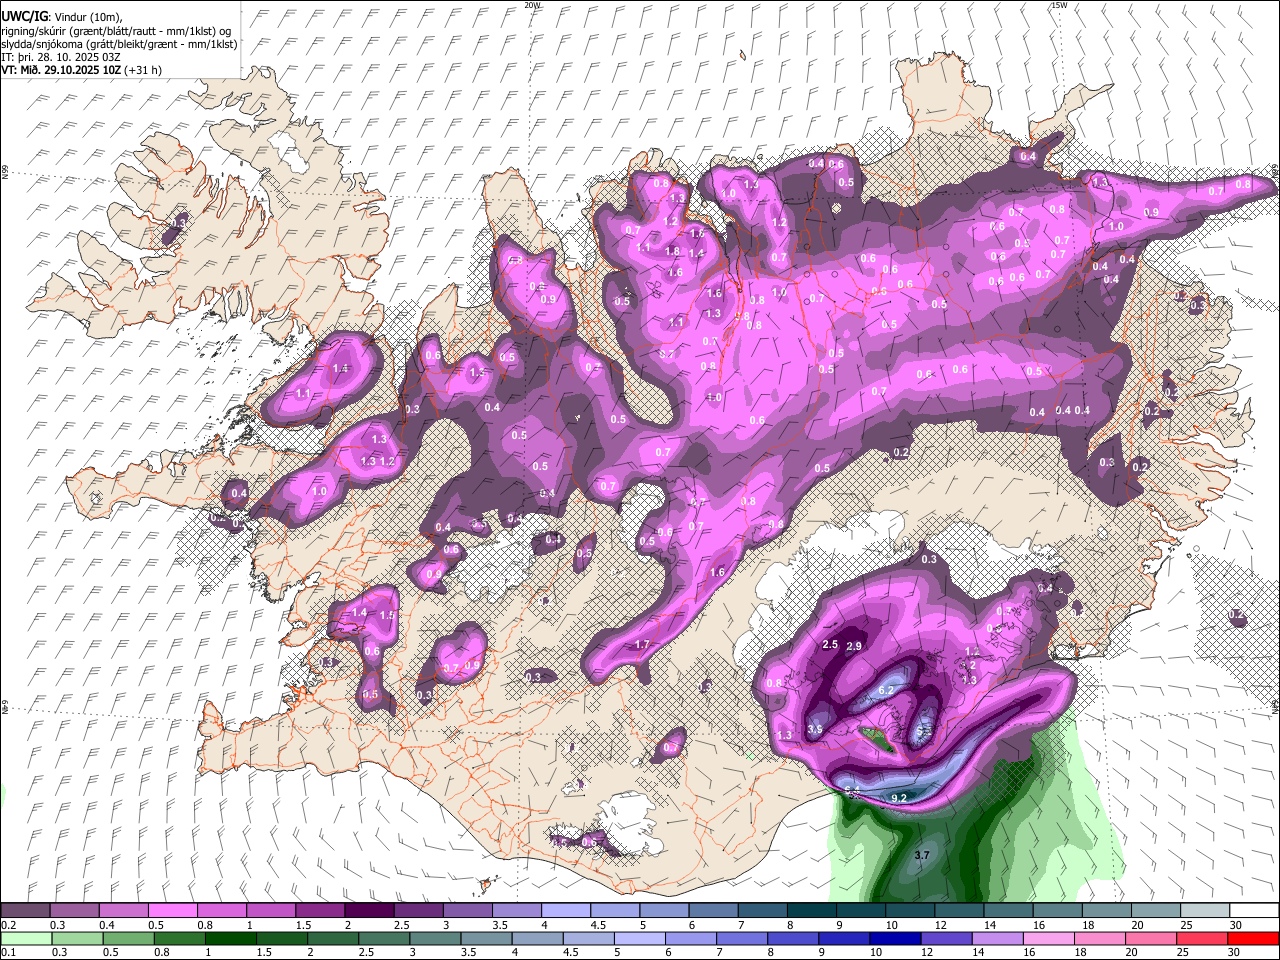This screenshot has height=960, width=1280.
Task: Click the IT initial time 28. 10. 2025 03Z line
Action: coord(61,57)
